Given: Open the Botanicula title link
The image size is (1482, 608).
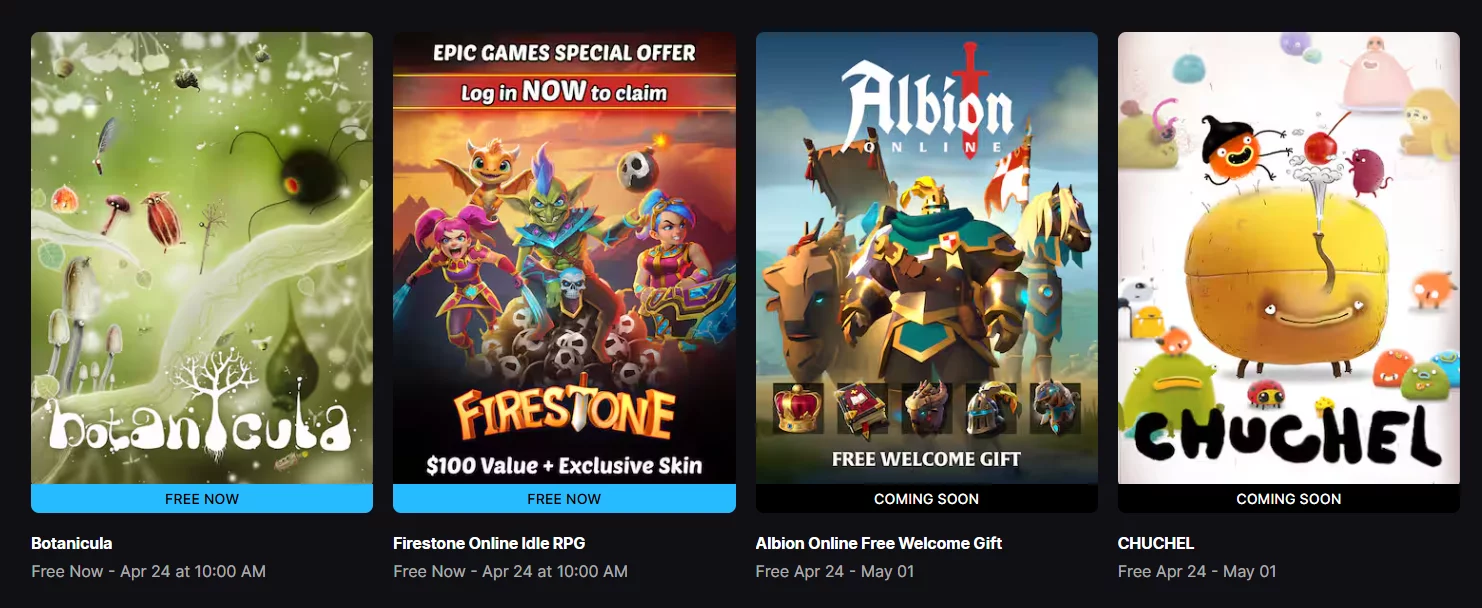Looking at the screenshot, I should point(72,543).
